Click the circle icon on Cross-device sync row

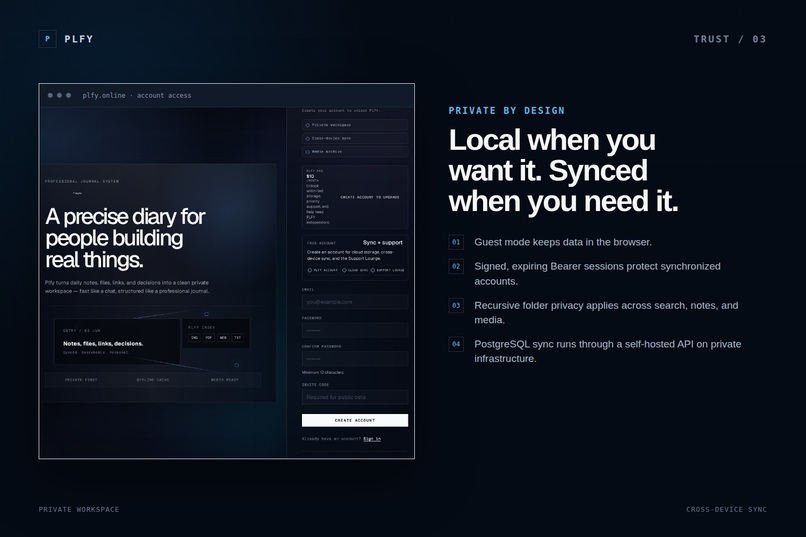click(308, 138)
